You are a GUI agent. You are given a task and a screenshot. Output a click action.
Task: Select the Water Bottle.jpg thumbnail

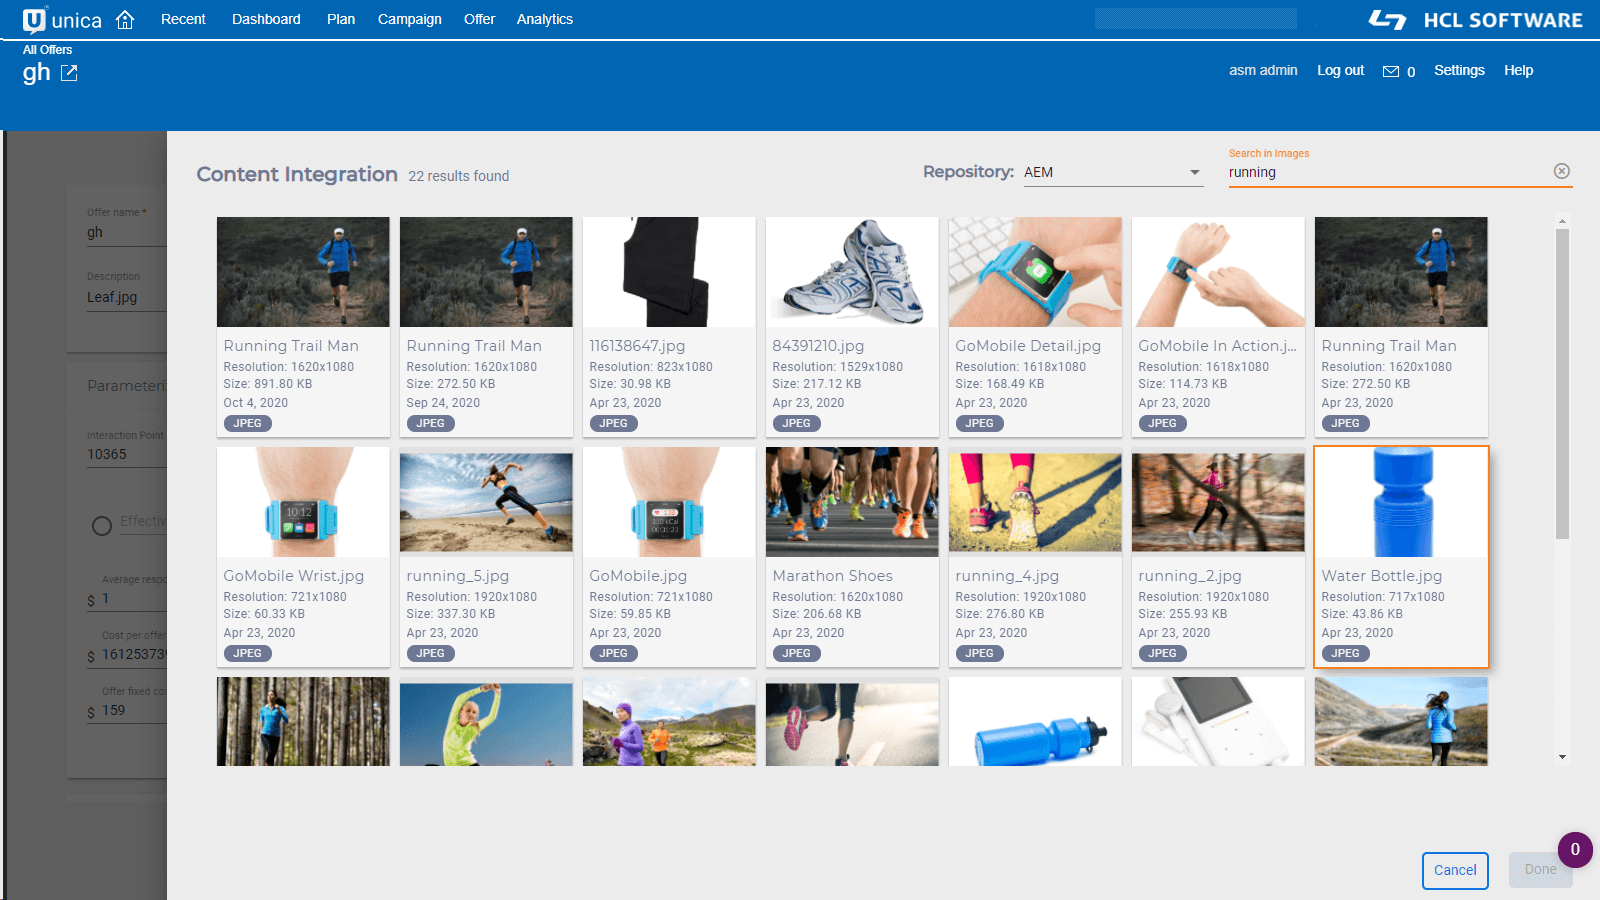(1401, 503)
